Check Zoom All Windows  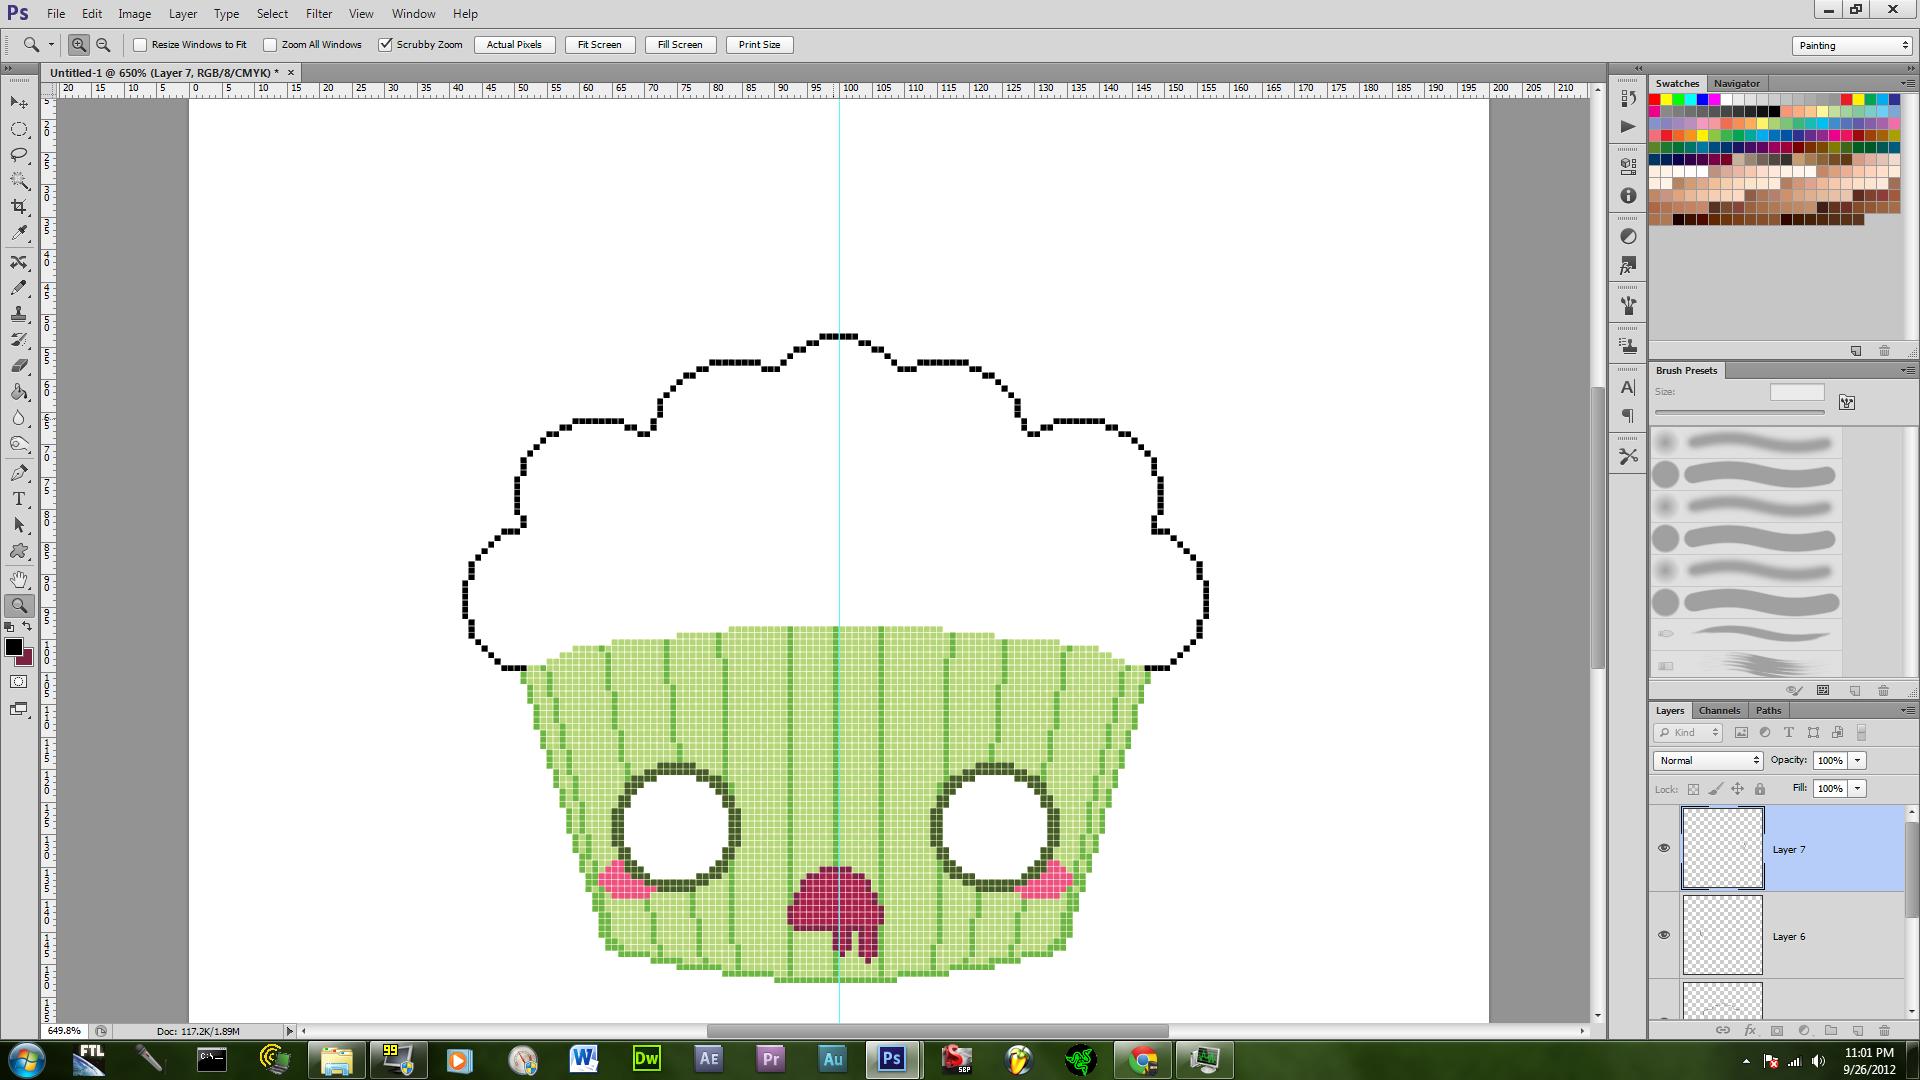[x=270, y=45]
